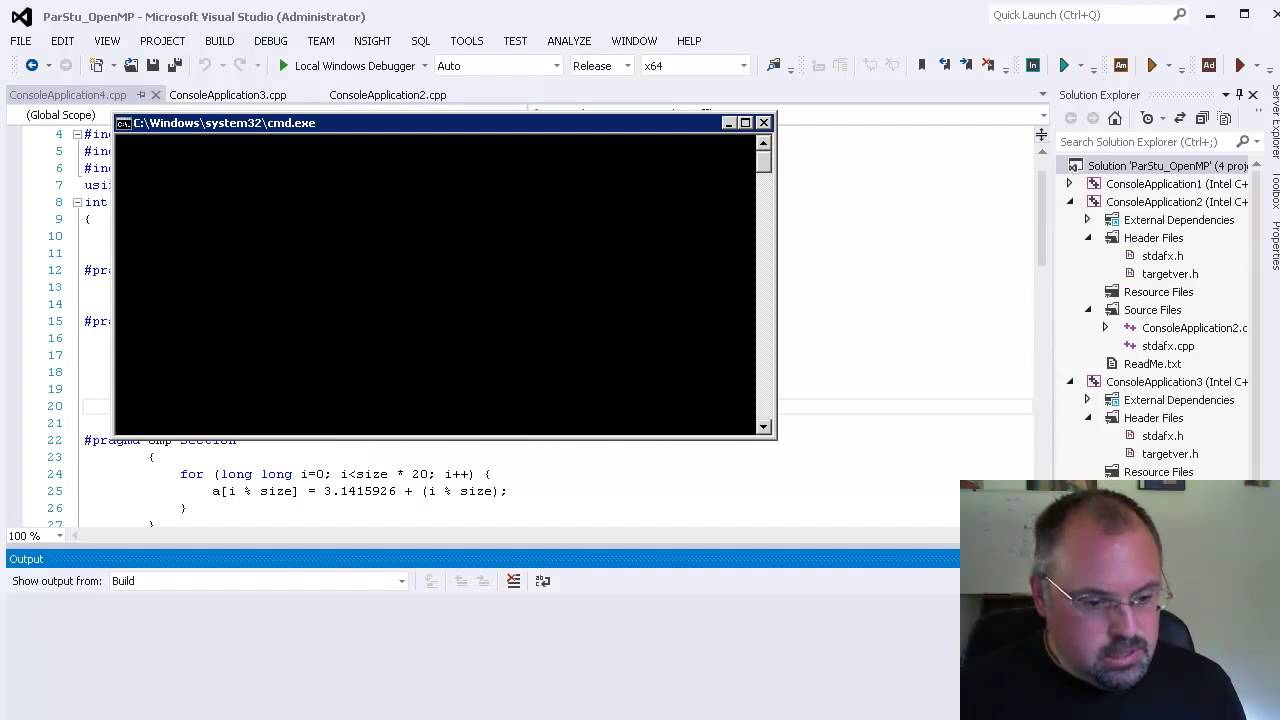Collapse ConsoleApplication3 project node
The width and height of the screenshot is (1280, 720).
[1069, 382]
